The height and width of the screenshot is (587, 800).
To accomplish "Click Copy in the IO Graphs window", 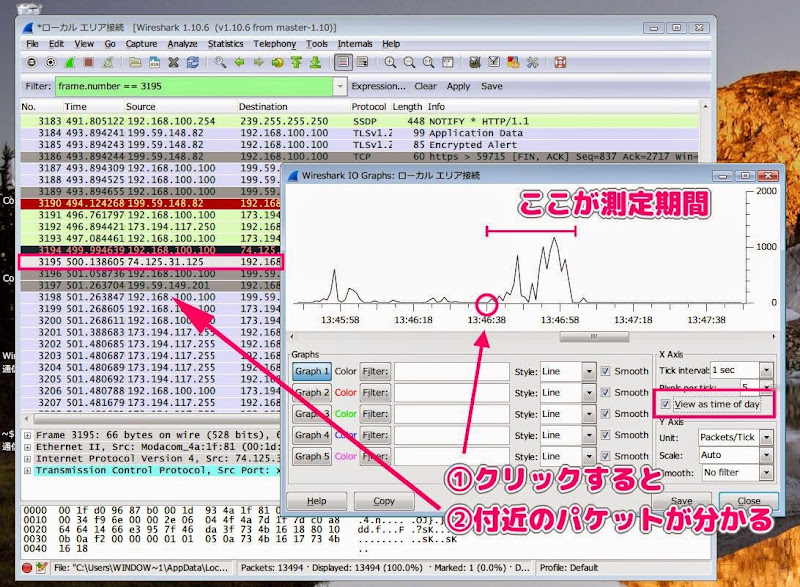I will [384, 501].
